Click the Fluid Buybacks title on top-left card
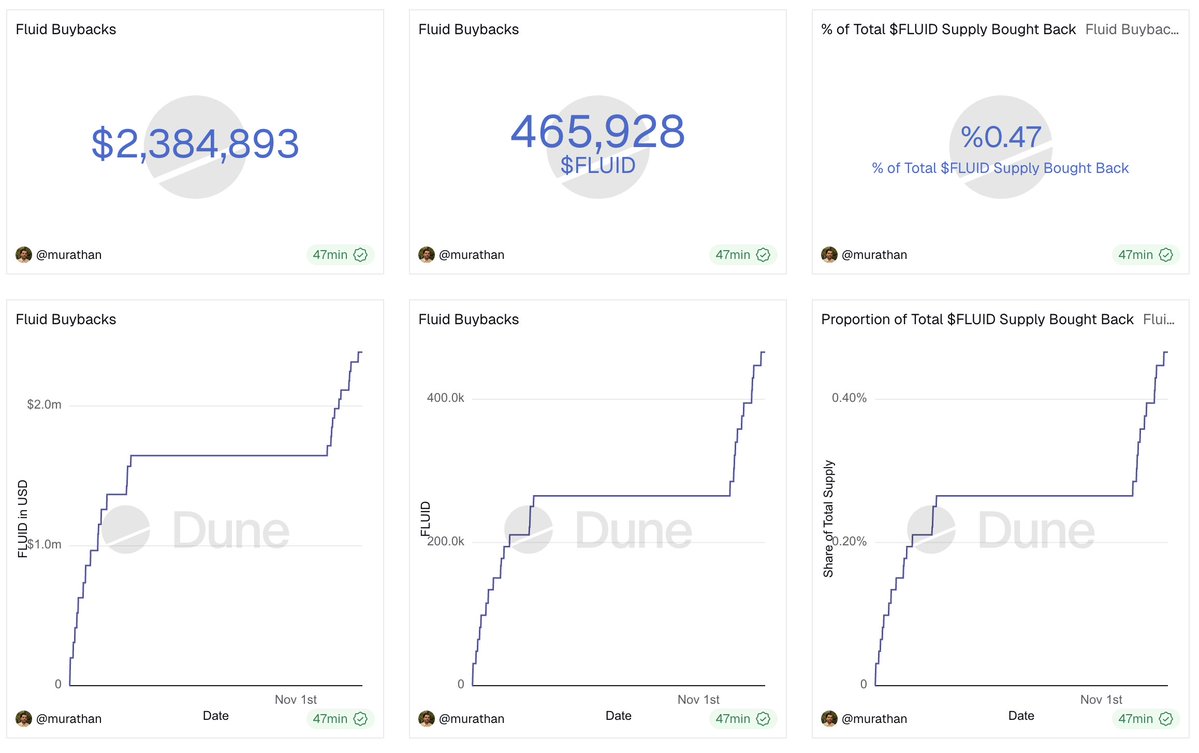The width and height of the screenshot is (1199, 753). coord(64,29)
